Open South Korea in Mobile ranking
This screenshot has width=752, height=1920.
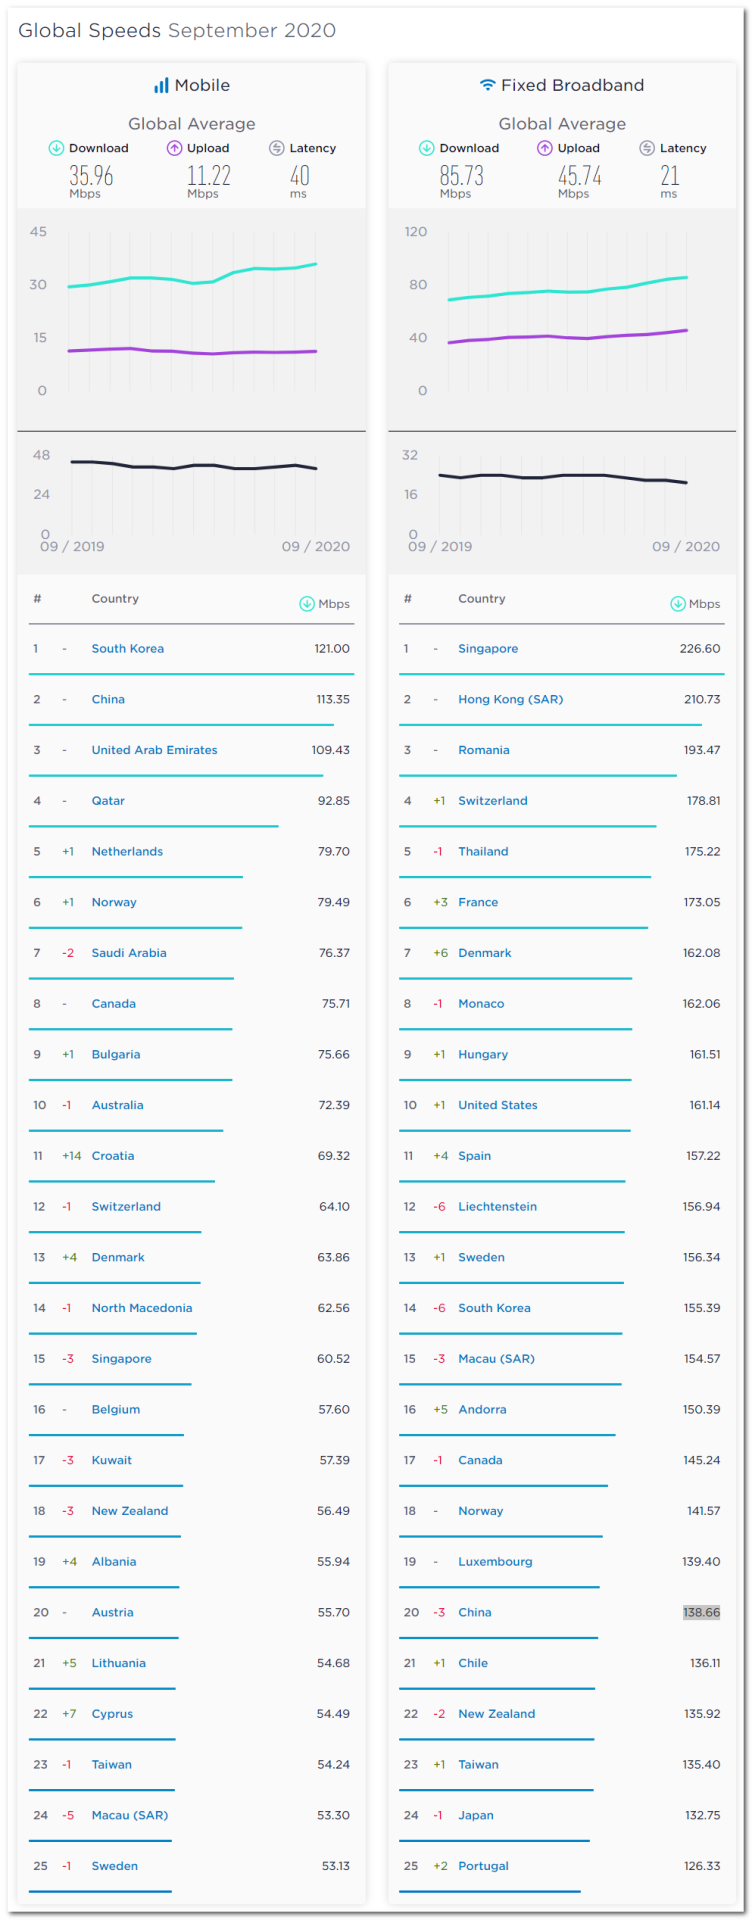tap(127, 649)
